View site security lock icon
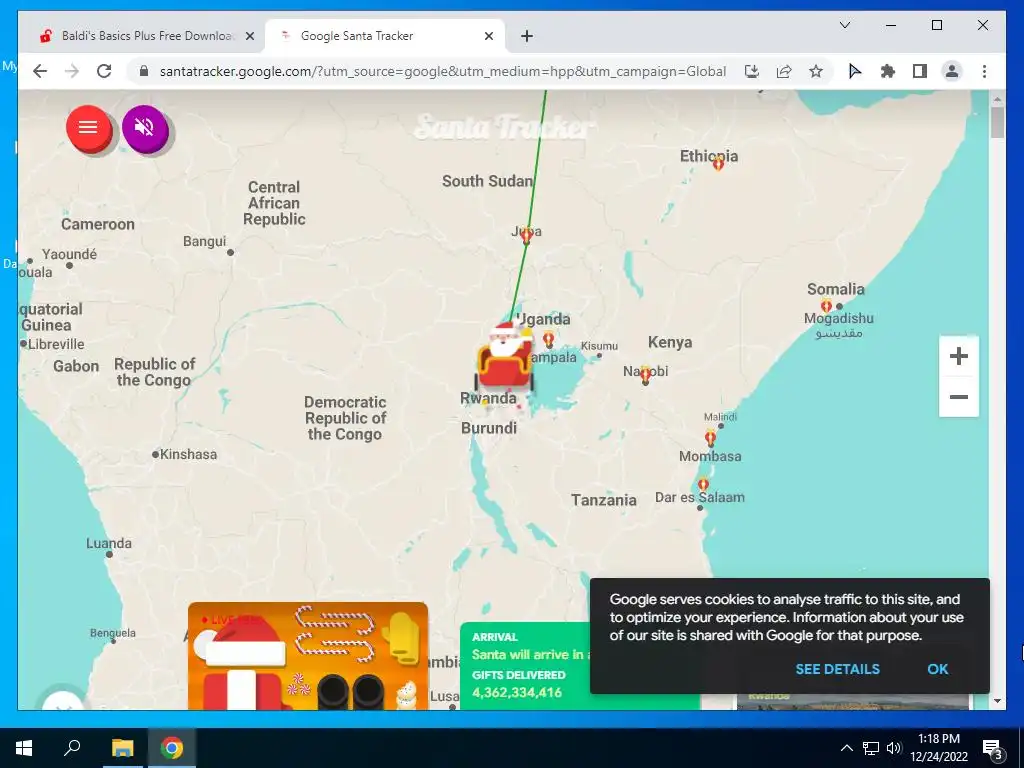 (x=144, y=71)
